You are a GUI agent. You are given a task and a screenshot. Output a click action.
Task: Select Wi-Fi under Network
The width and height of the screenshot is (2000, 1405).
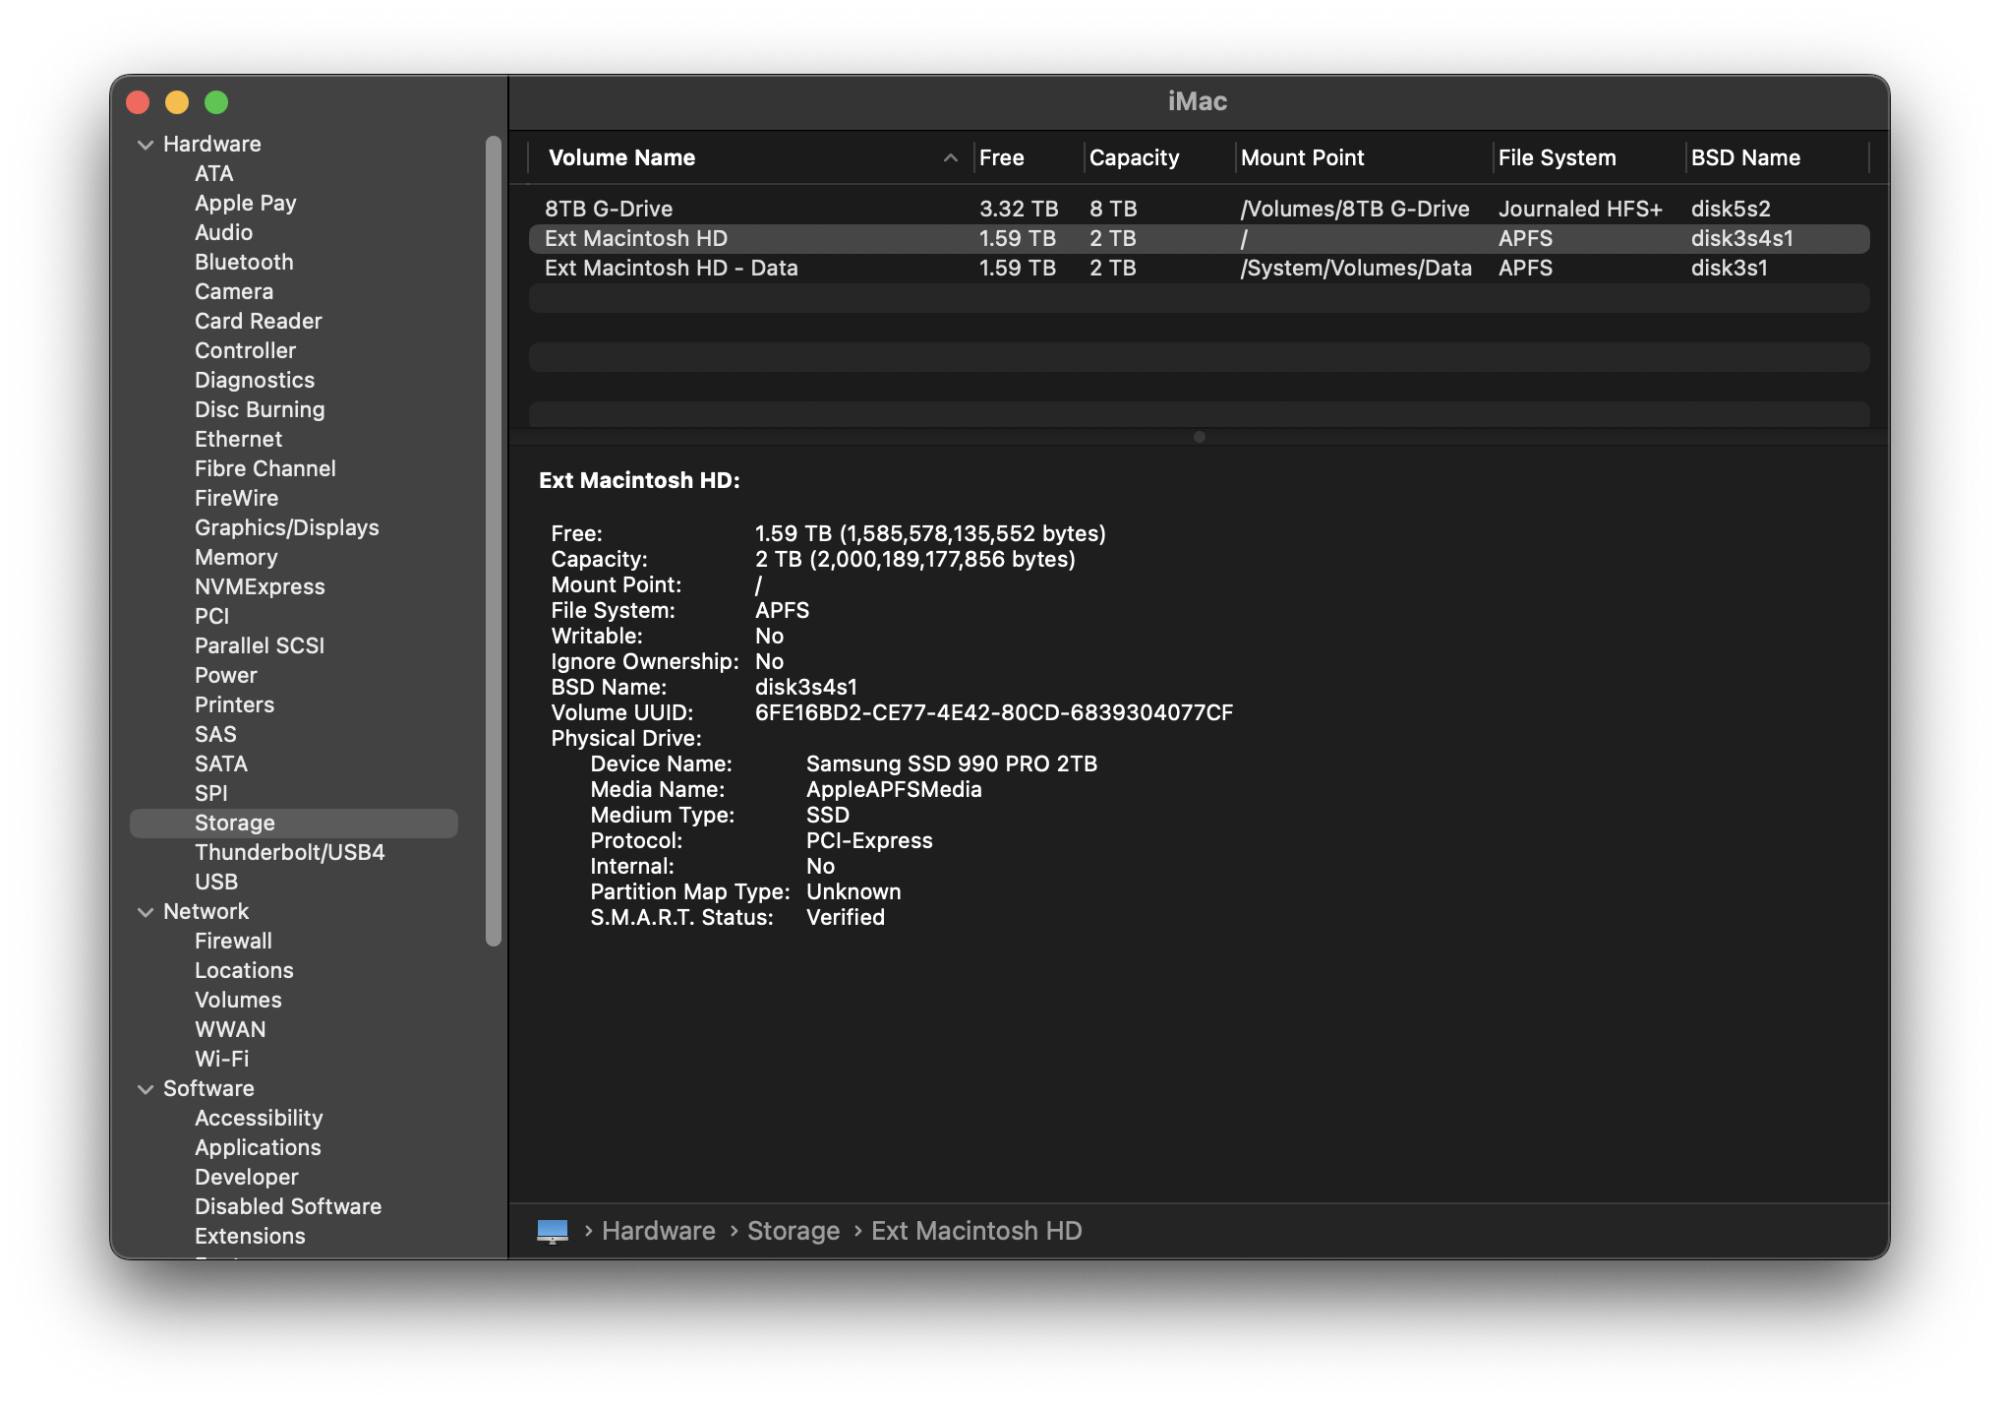(x=221, y=1059)
